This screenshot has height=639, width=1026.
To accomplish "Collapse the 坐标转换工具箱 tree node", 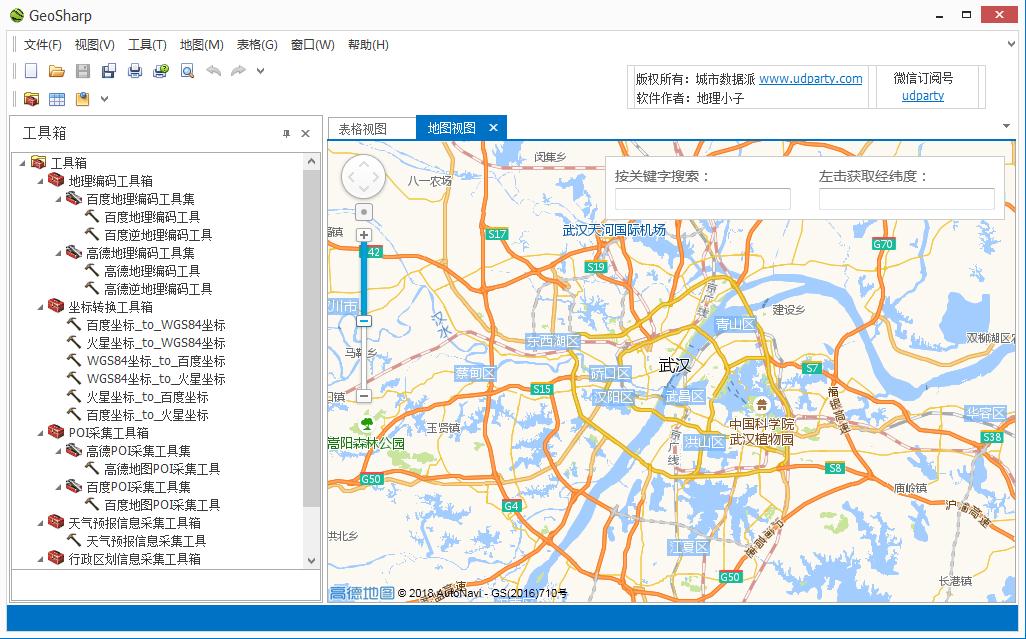I will point(39,307).
